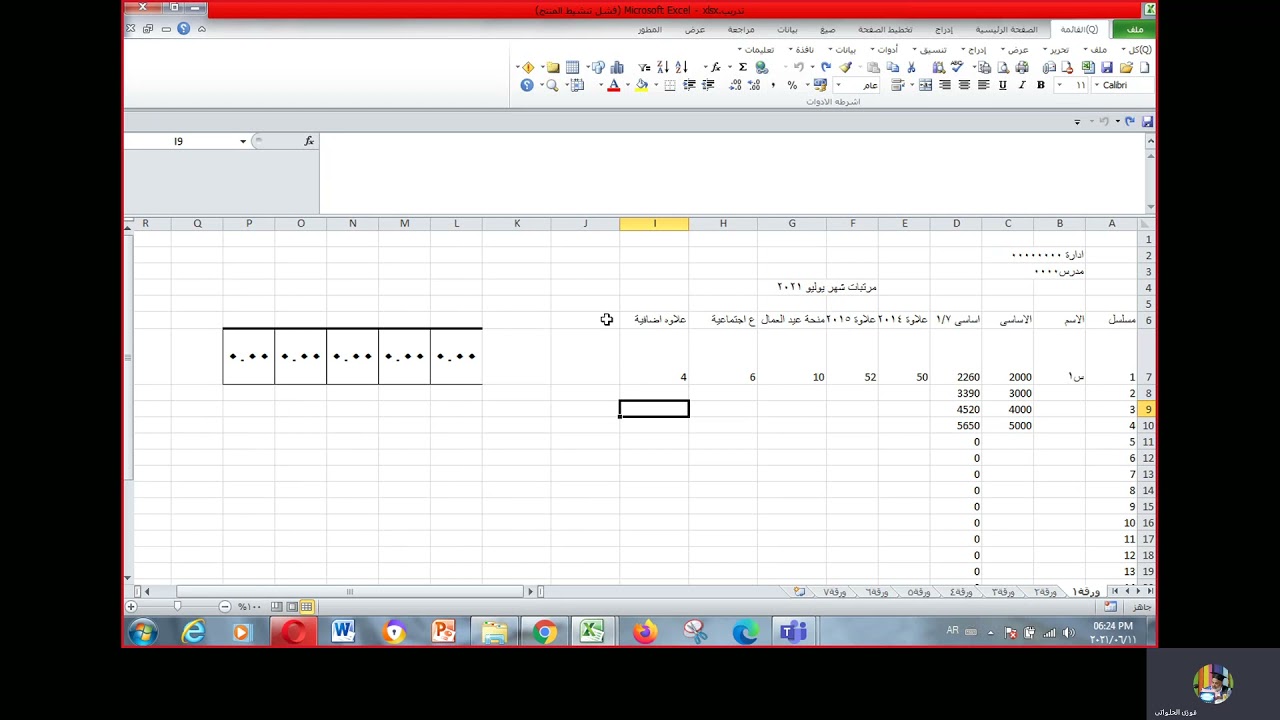Switch to المطور ribbon tab
Image resolution: width=1280 pixels, height=720 pixels.
[x=650, y=29]
